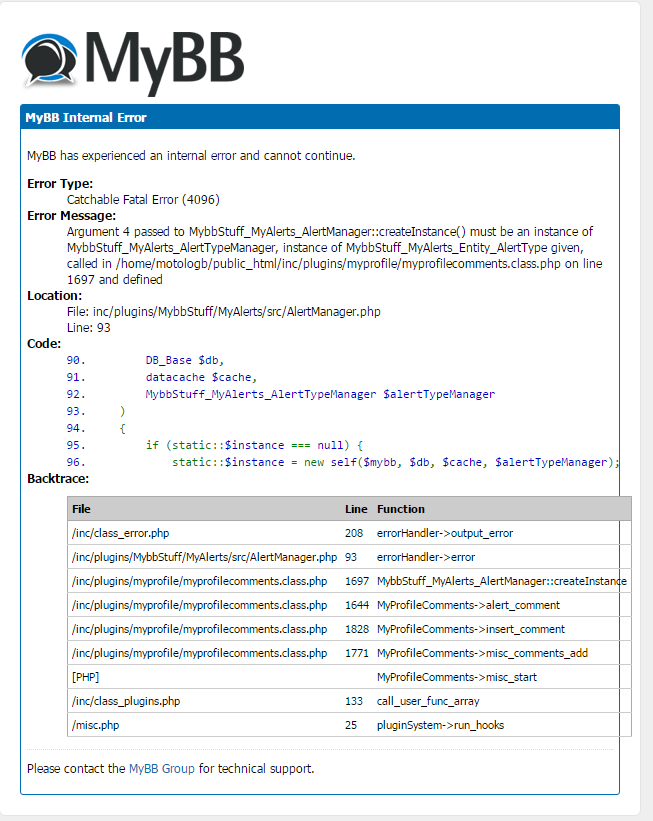
Task: Click the 'Location:' label
Action: point(54,296)
